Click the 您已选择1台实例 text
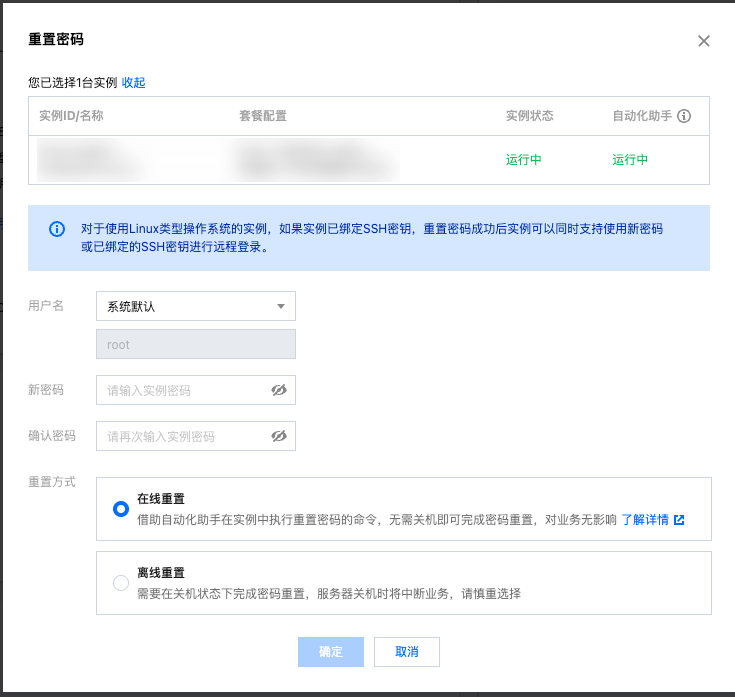This screenshot has width=735, height=697. (73, 82)
